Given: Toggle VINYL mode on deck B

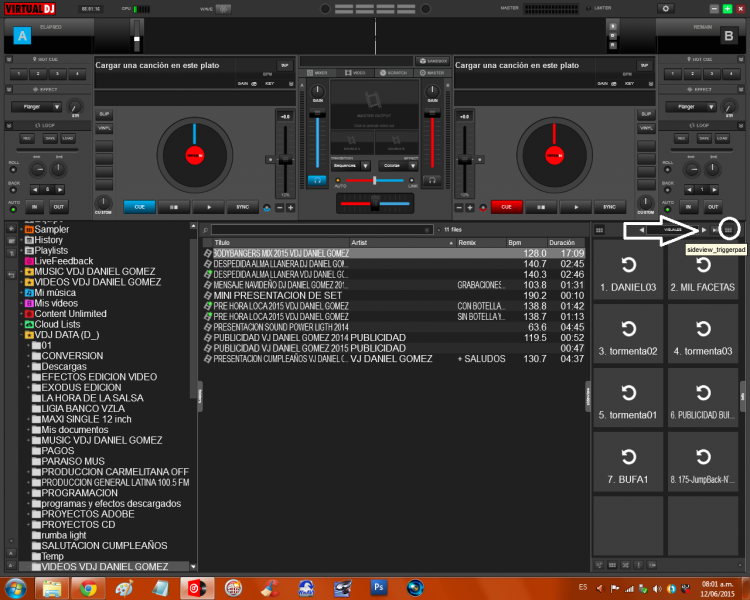Looking at the screenshot, I should coord(646,128).
